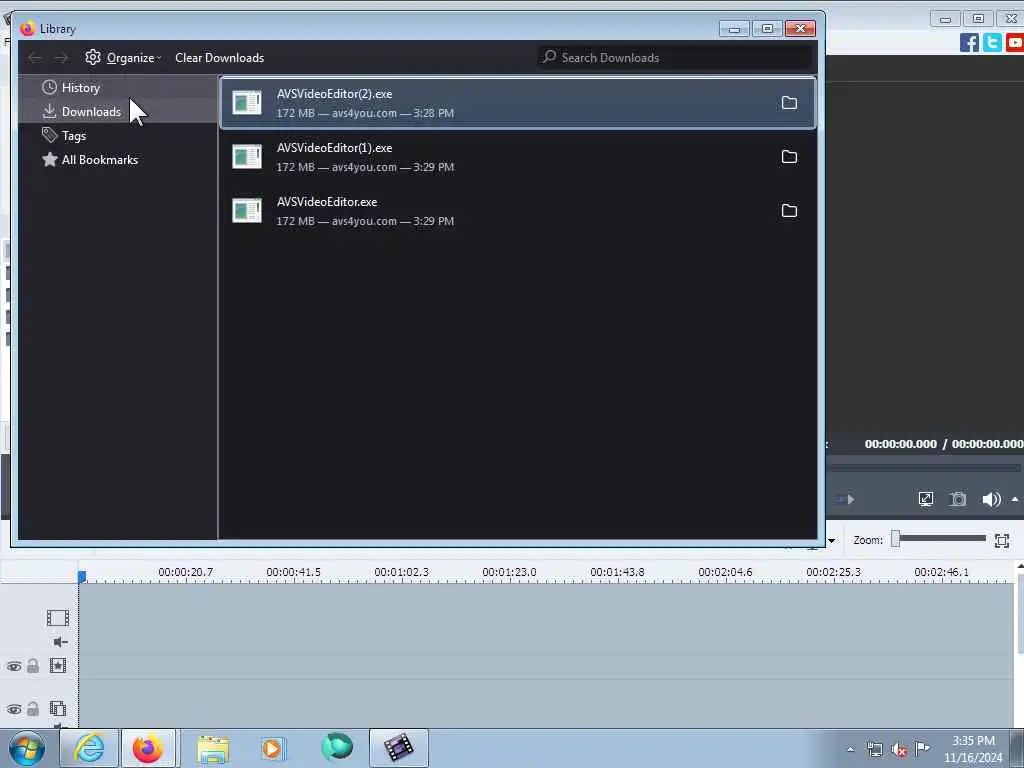Open containing folder for AVSVideoEditor(1).exe
Viewport: 1024px width, 768px height.
click(790, 157)
